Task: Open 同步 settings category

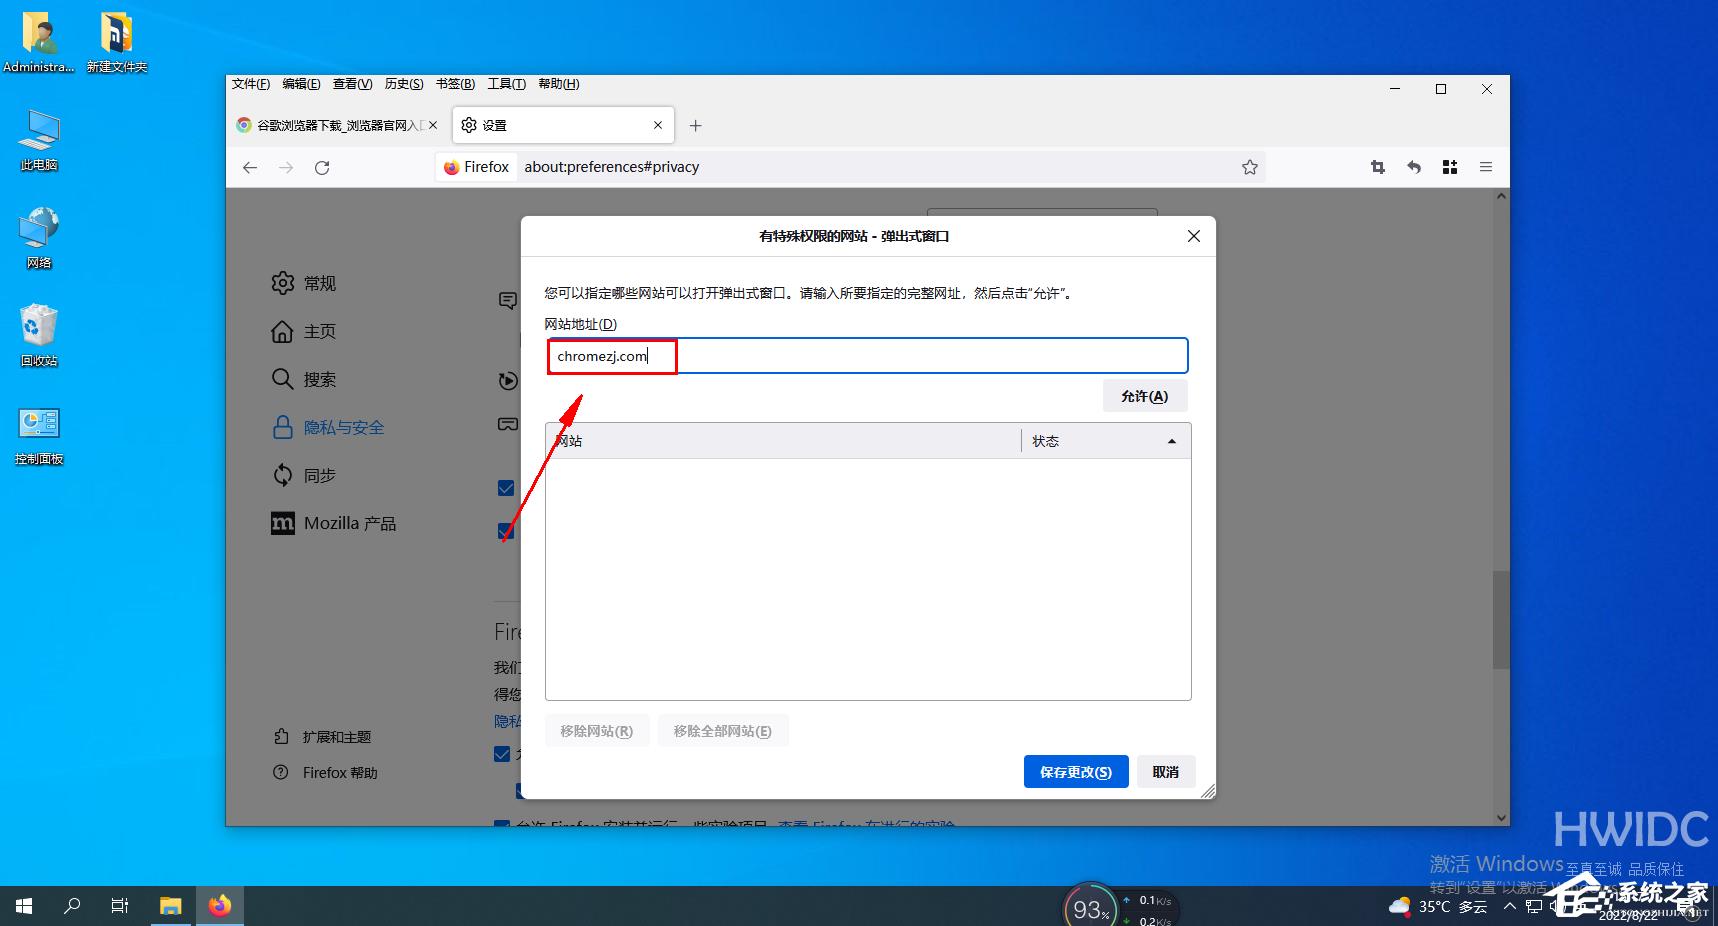Action: pos(304,475)
